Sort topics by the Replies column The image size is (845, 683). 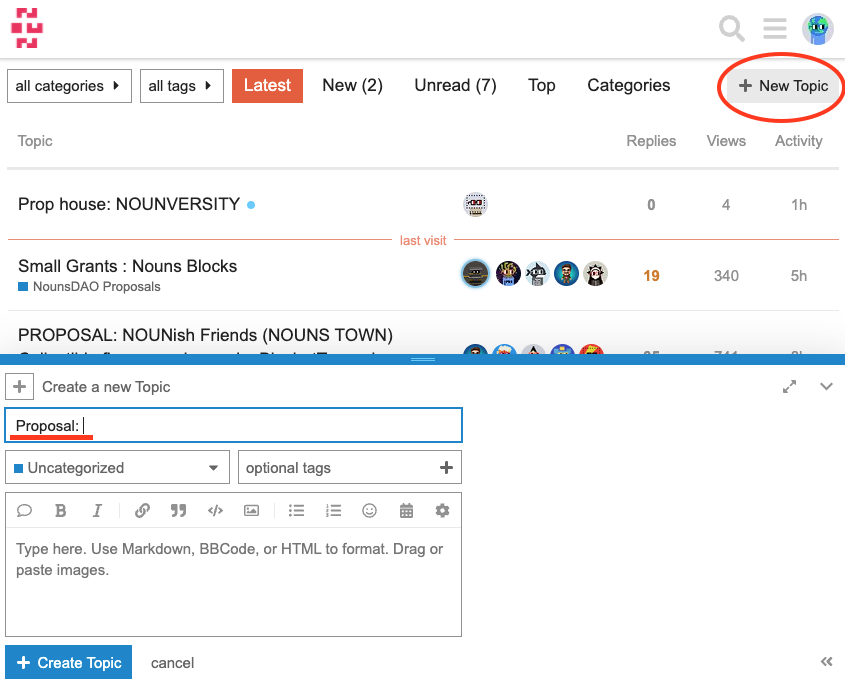[651, 141]
